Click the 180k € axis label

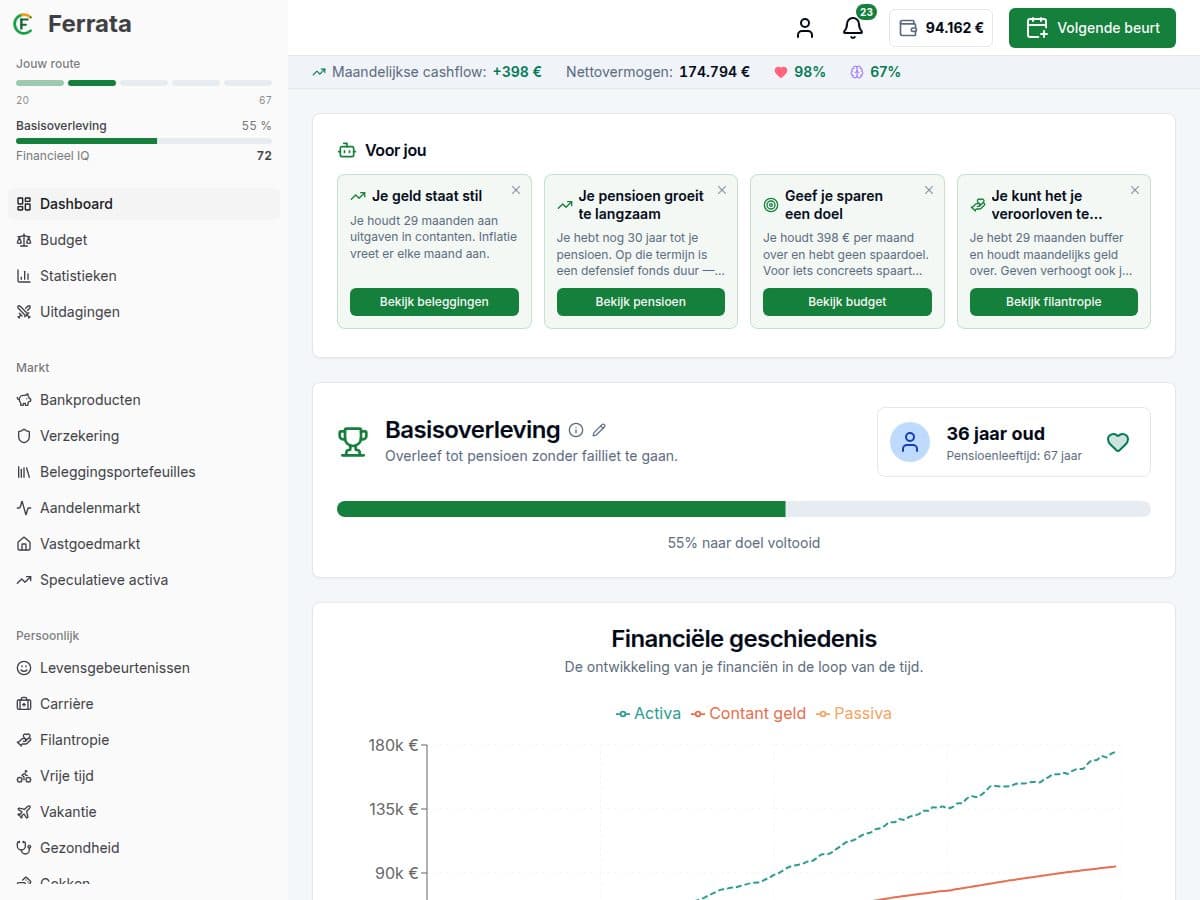[392, 745]
